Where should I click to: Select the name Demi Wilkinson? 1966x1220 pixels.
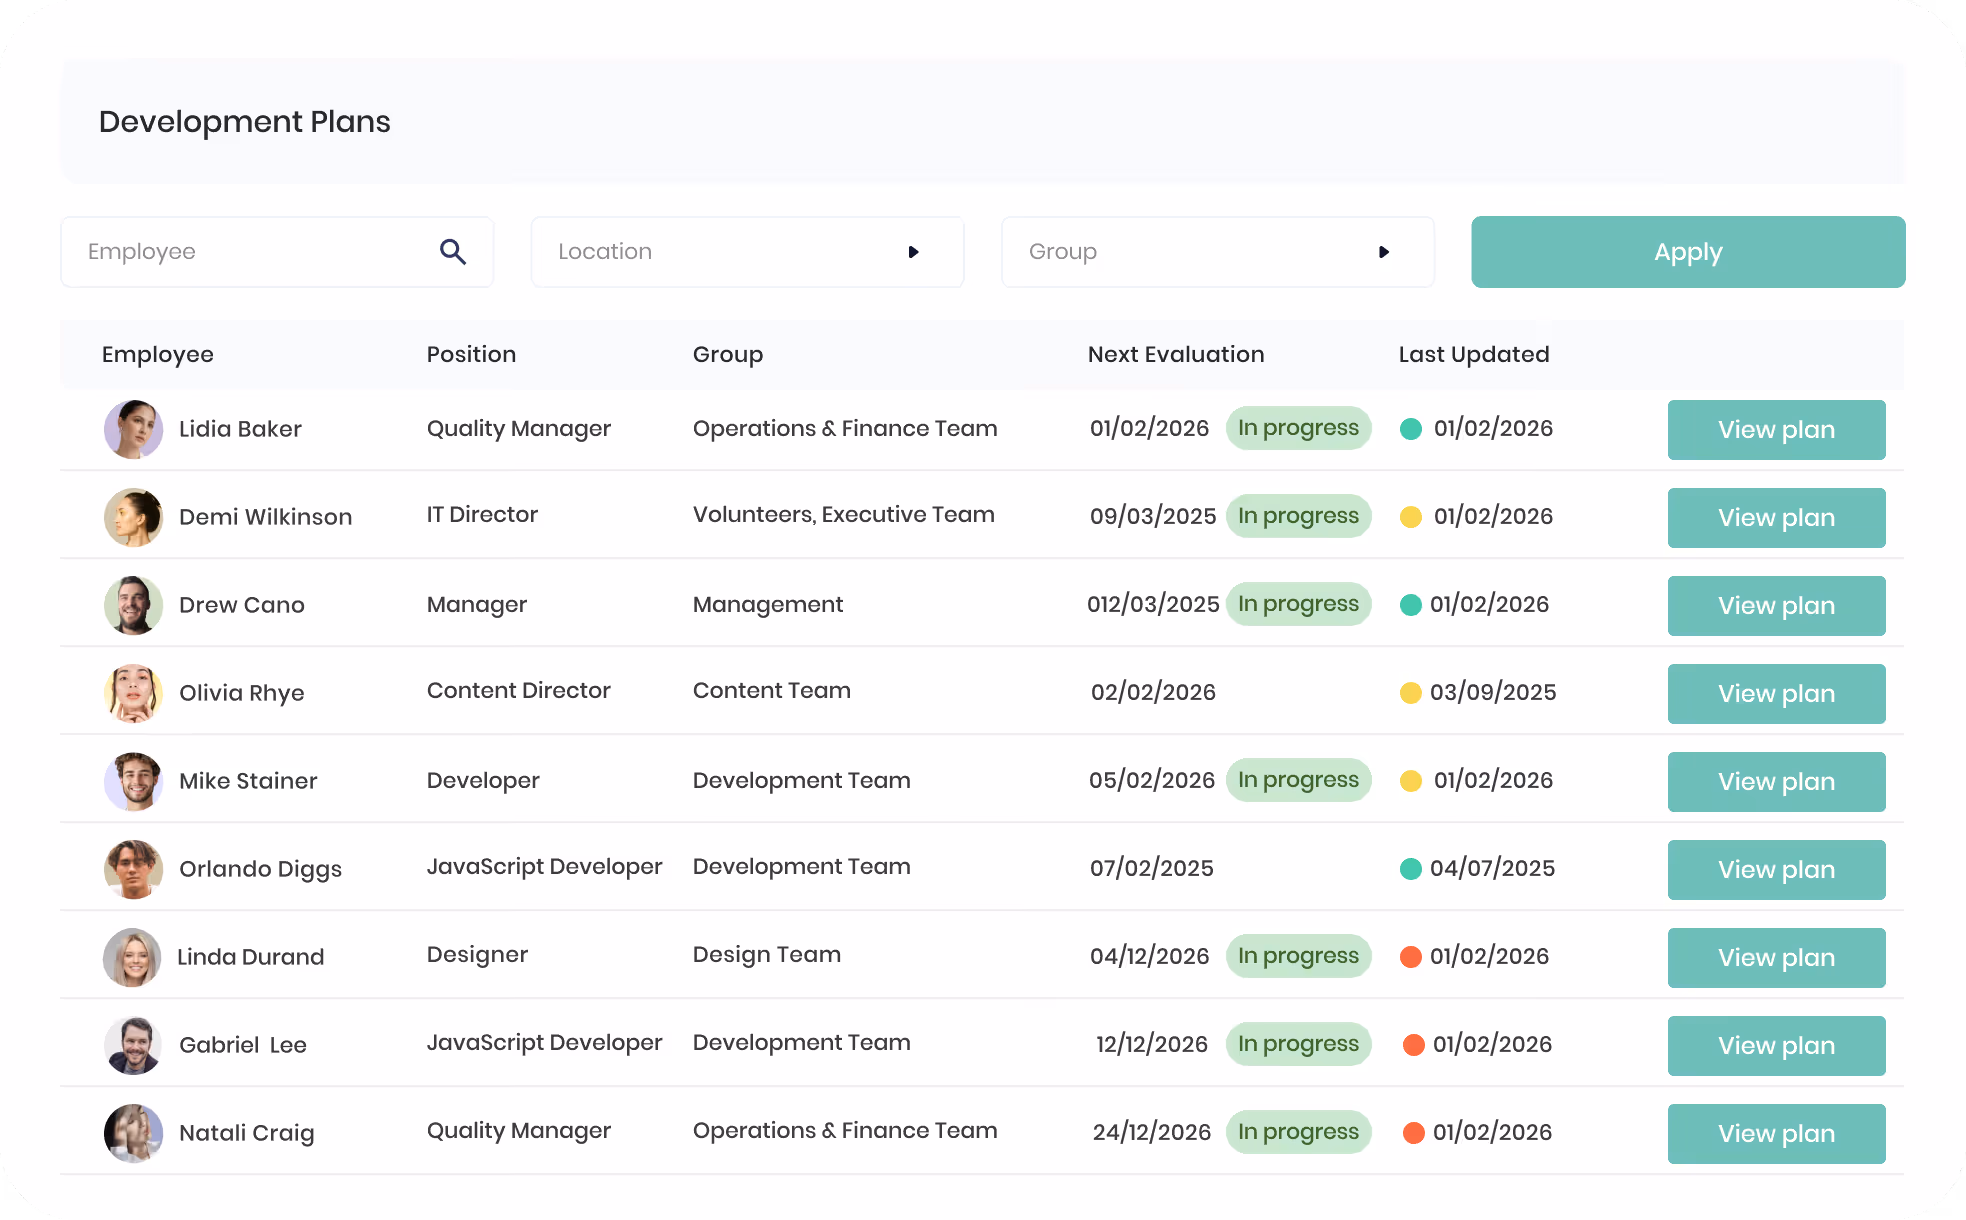(265, 517)
